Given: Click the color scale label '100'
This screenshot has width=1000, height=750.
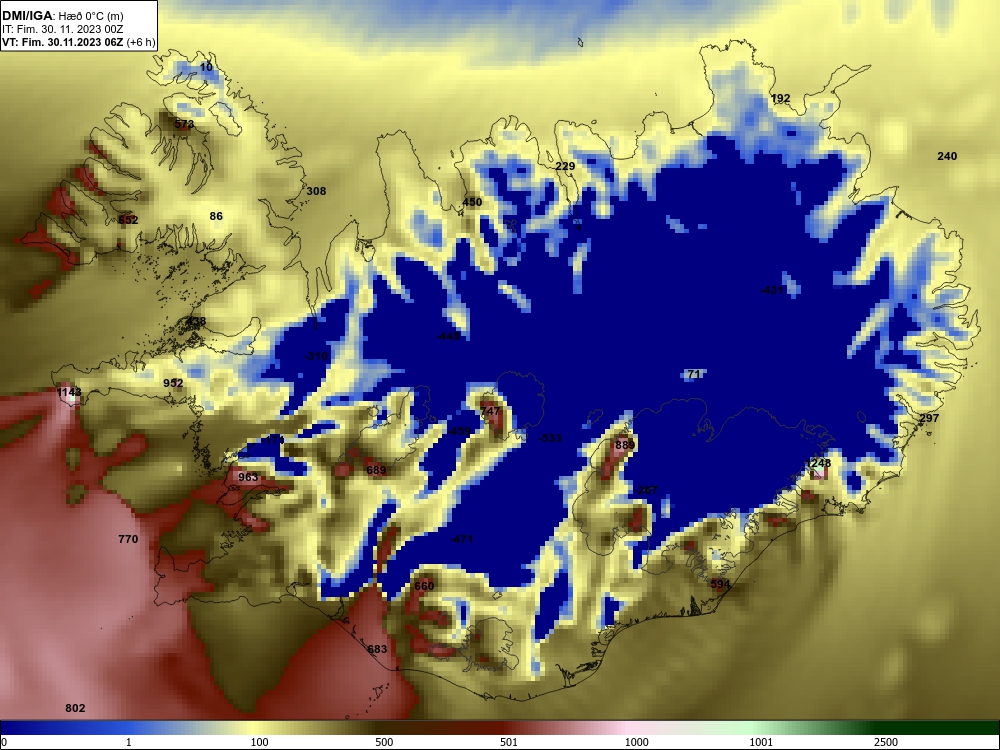Looking at the screenshot, I should pyautogui.click(x=259, y=742).
